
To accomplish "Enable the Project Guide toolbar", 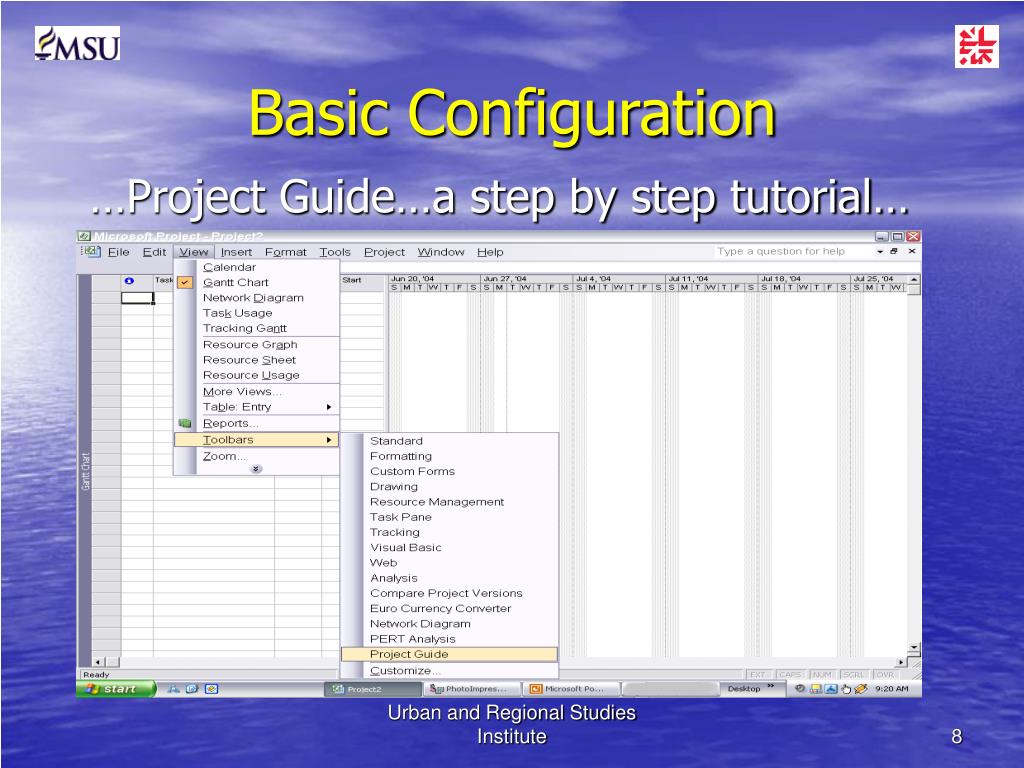I will 449,654.
